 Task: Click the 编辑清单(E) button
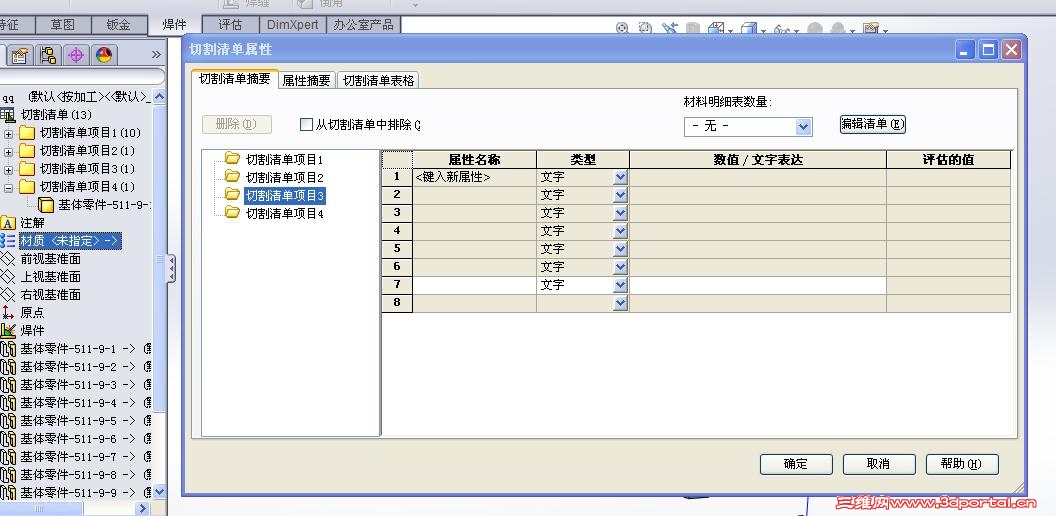click(x=872, y=125)
